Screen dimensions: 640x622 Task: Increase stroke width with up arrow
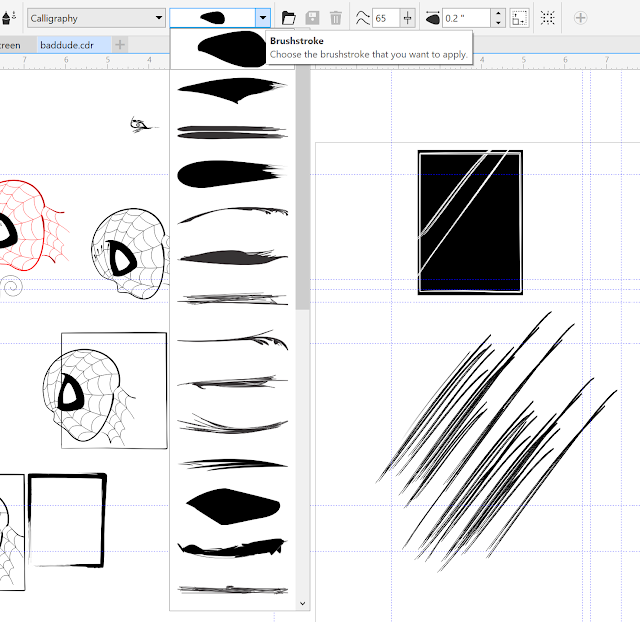click(x=498, y=14)
